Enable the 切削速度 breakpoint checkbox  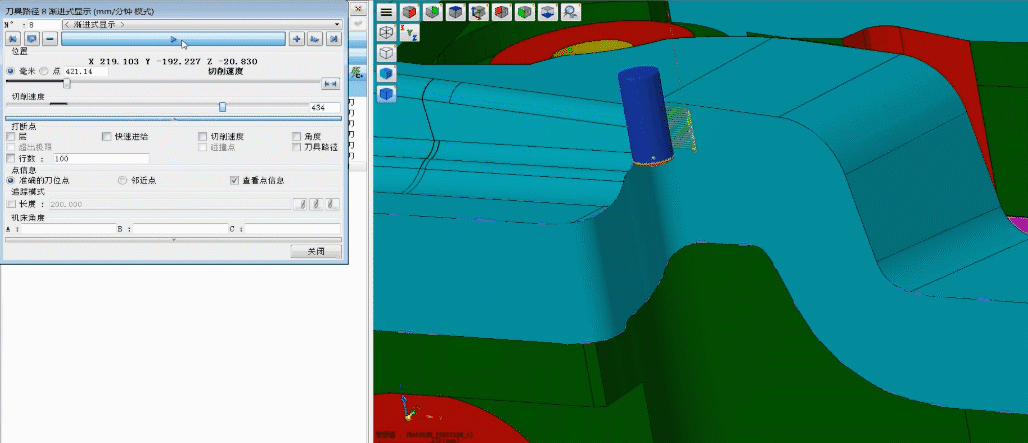click(x=203, y=136)
